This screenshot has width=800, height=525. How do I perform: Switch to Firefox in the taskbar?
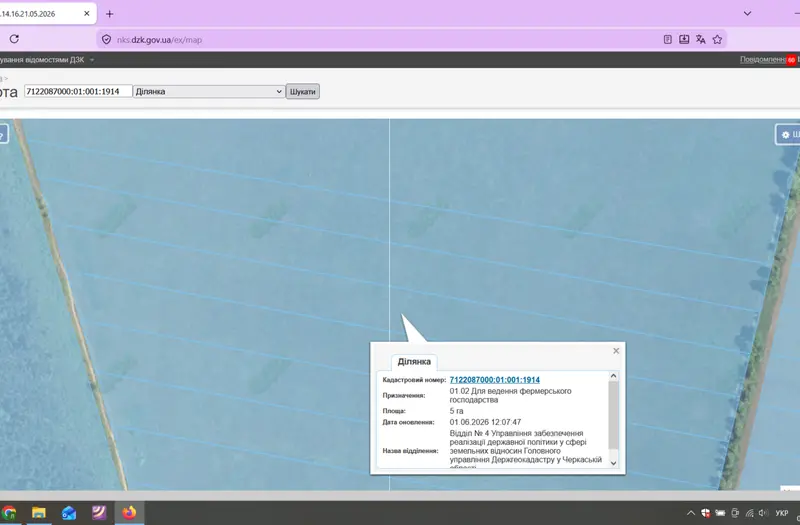129,513
